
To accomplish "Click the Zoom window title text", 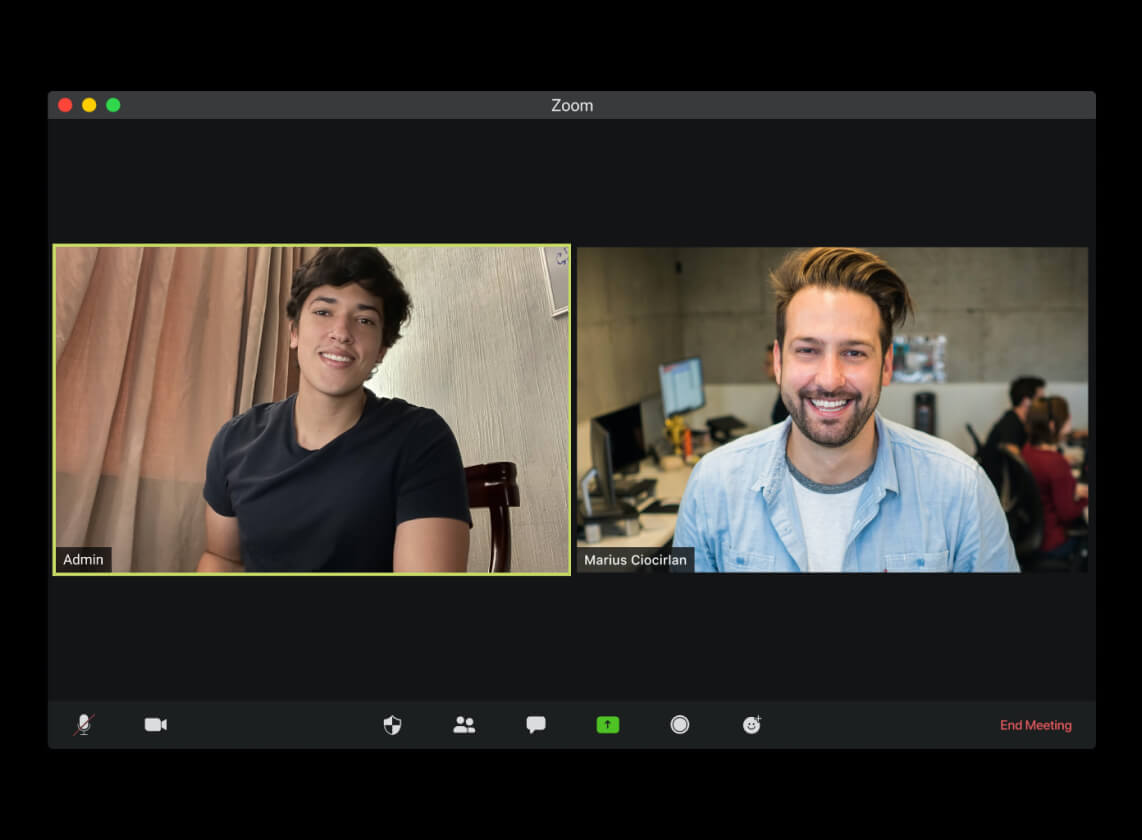I will [x=572, y=106].
